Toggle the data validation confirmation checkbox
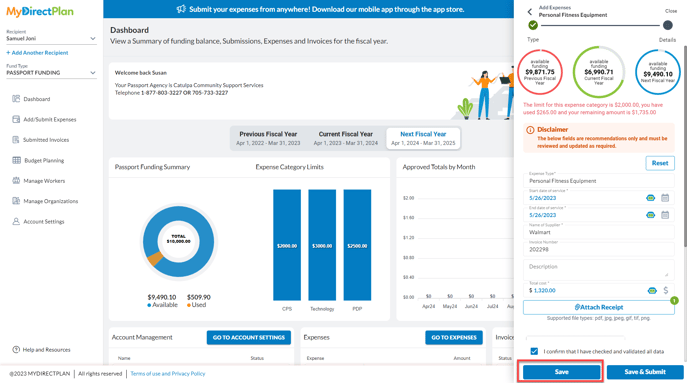Viewport: 687px width, 383px height. coord(534,351)
